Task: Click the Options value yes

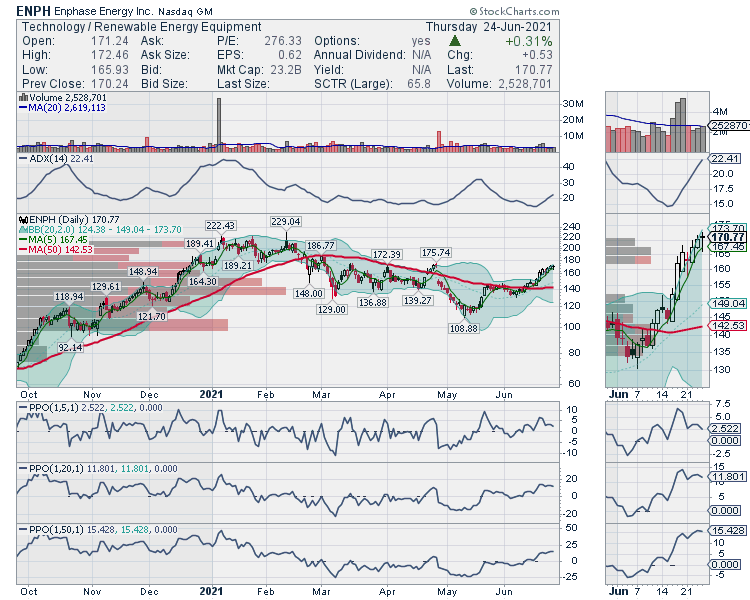Action: (x=421, y=41)
